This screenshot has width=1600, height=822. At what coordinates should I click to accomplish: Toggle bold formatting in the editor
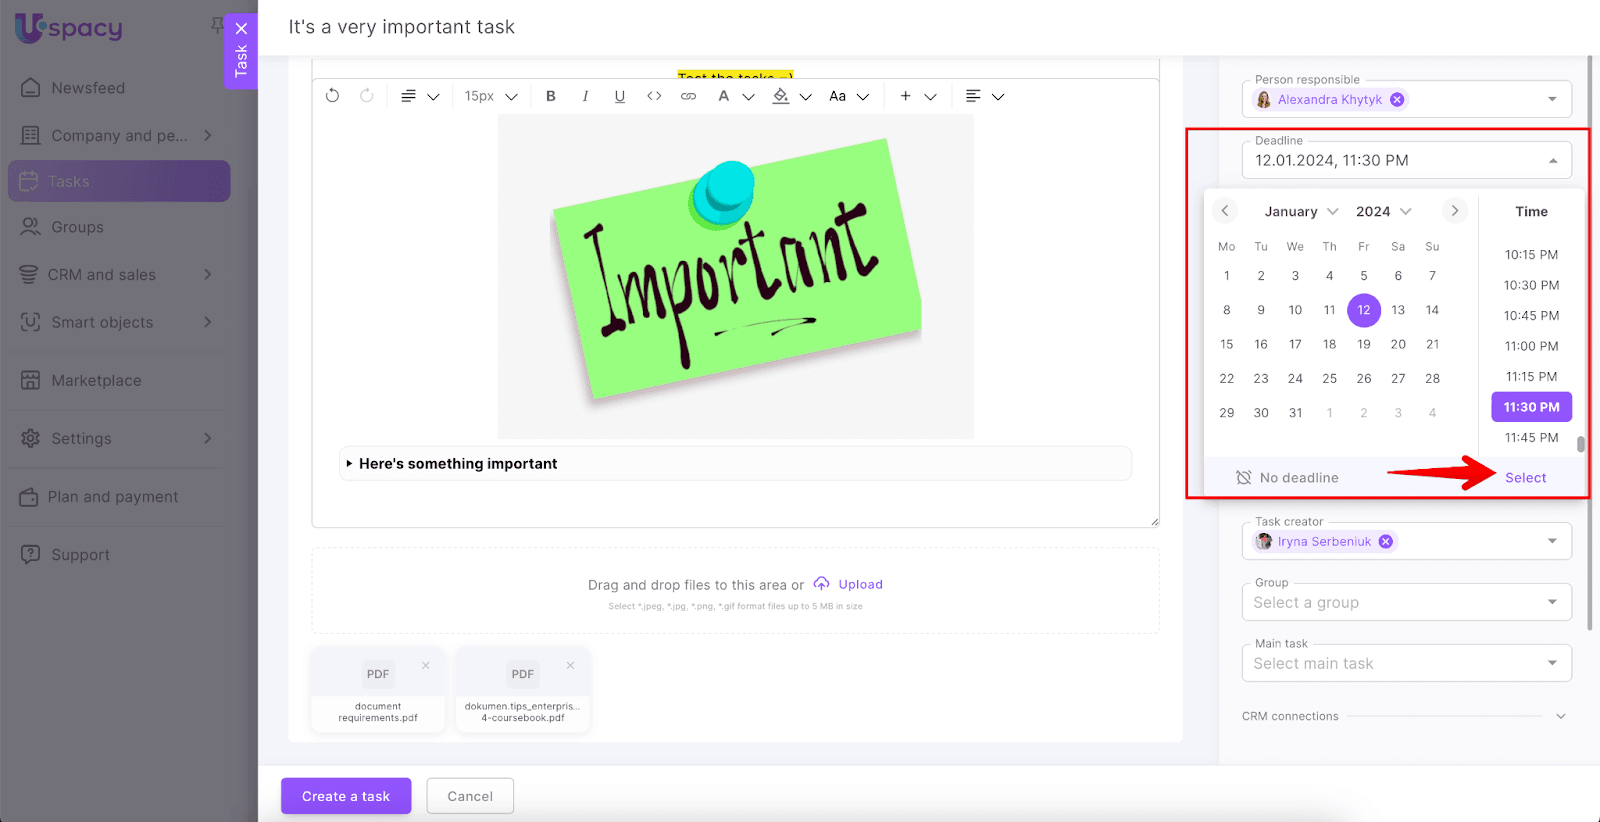click(x=550, y=96)
